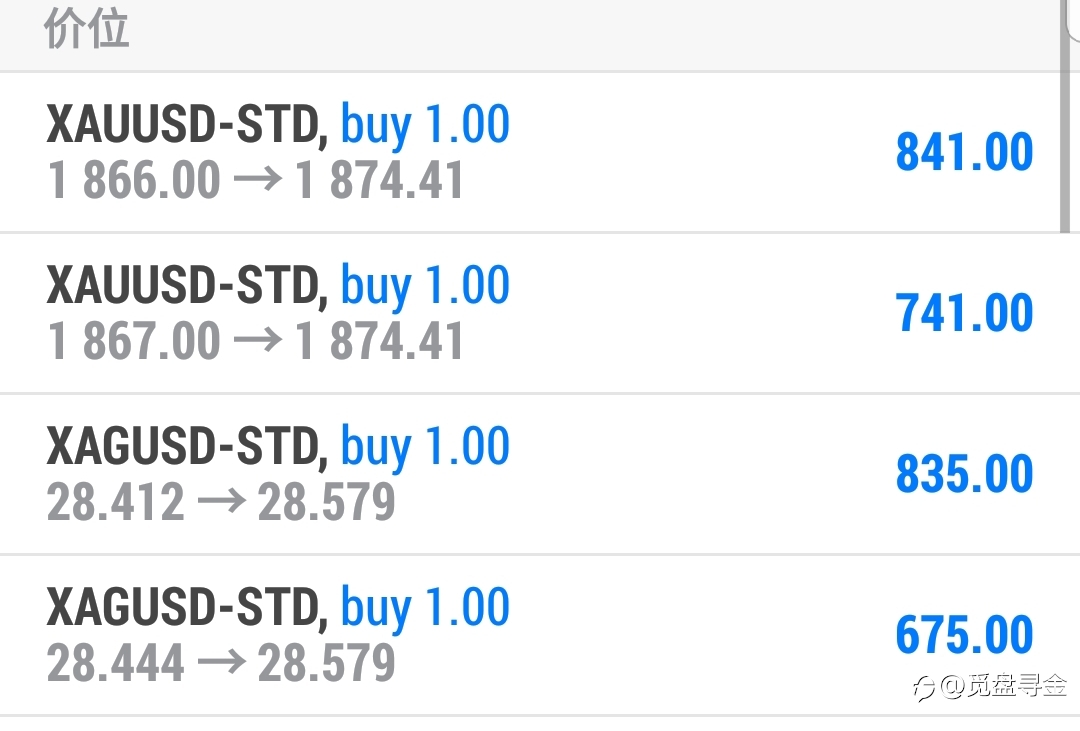Click the 741.00 profit value
This screenshot has width=1080, height=731.
tap(964, 313)
